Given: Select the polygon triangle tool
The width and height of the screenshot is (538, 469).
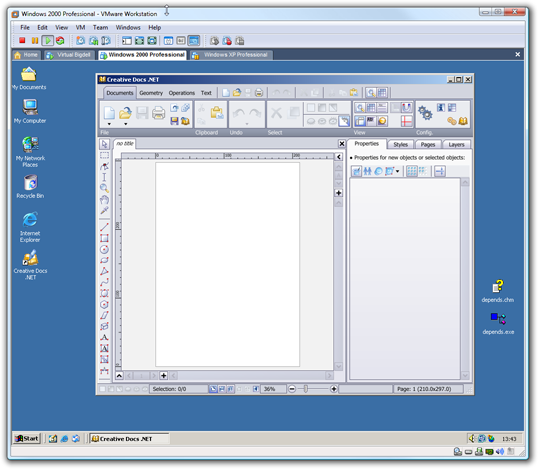Looking at the screenshot, I should pyautogui.click(x=104, y=271).
